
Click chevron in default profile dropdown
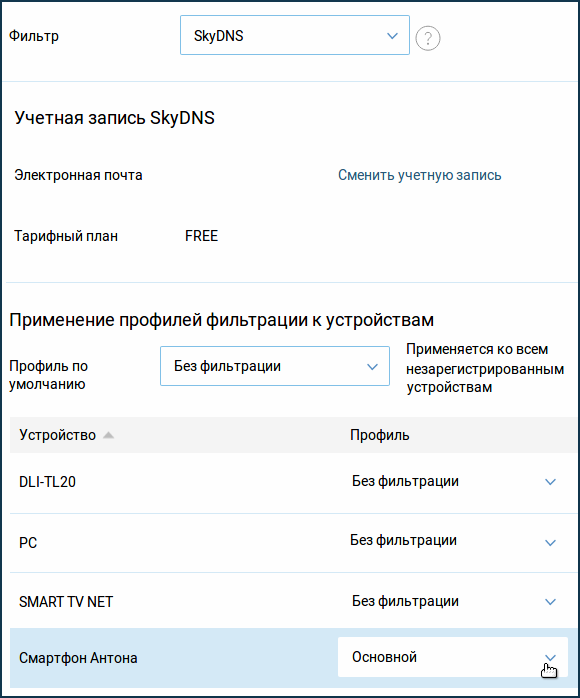pyautogui.click(x=372, y=367)
